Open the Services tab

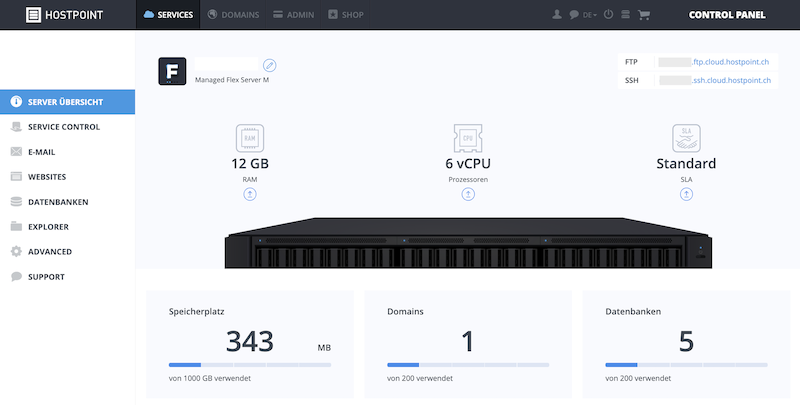pos(168,15)
